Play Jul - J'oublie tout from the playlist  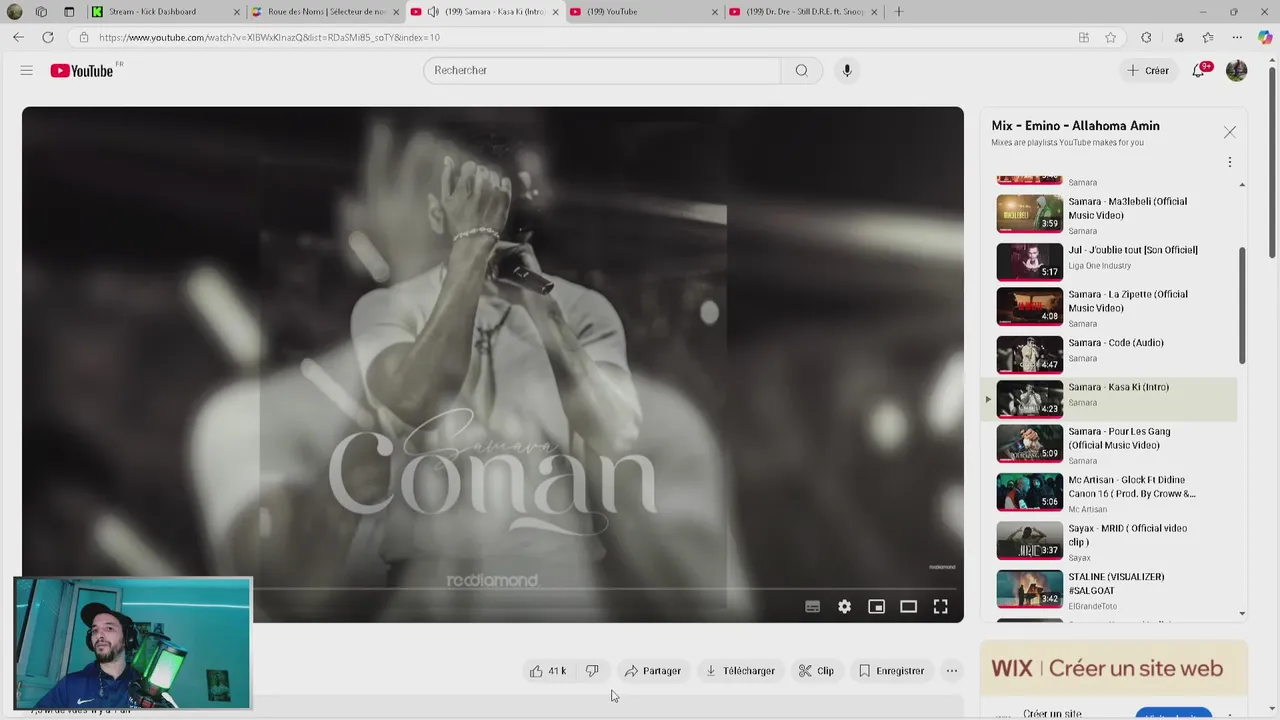coord(1110,260)
